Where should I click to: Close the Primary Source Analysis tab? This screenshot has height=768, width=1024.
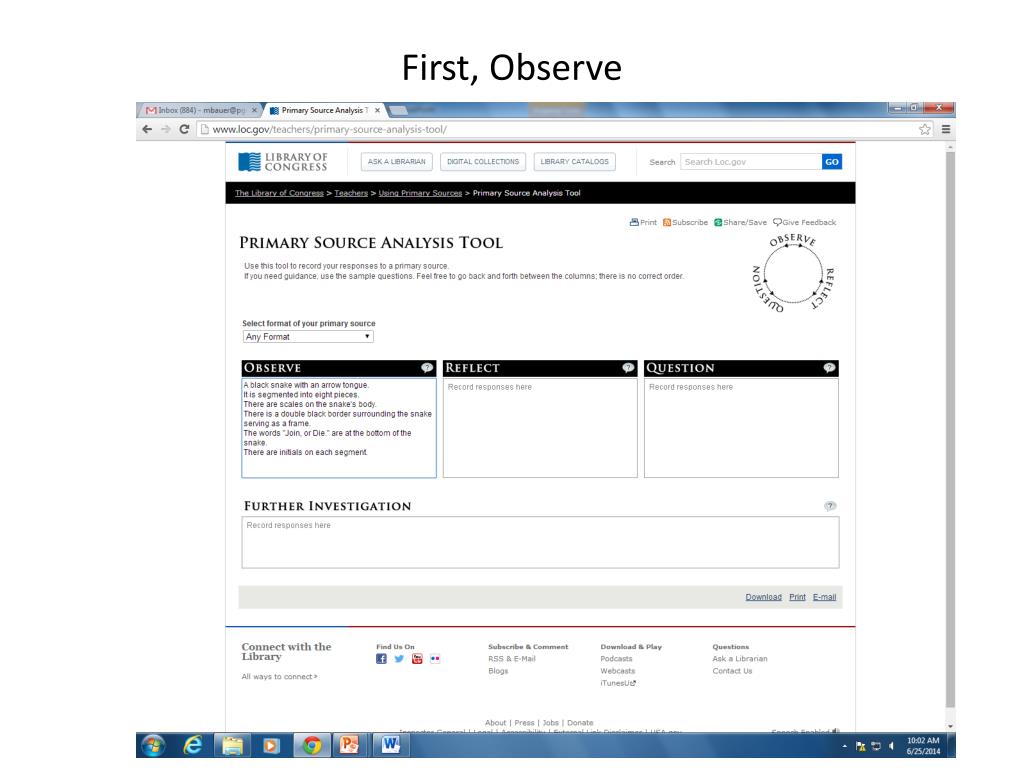(377, 110)
